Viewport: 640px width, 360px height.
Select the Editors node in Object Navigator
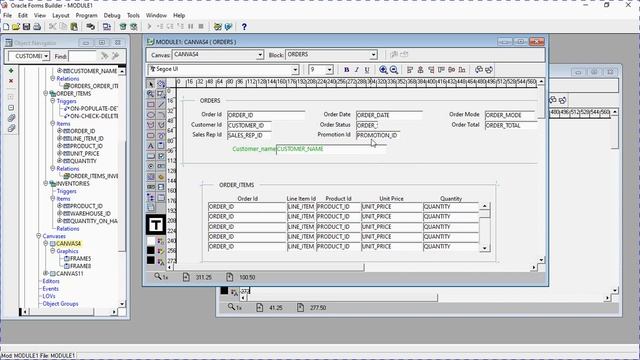(x=51, y=281)
